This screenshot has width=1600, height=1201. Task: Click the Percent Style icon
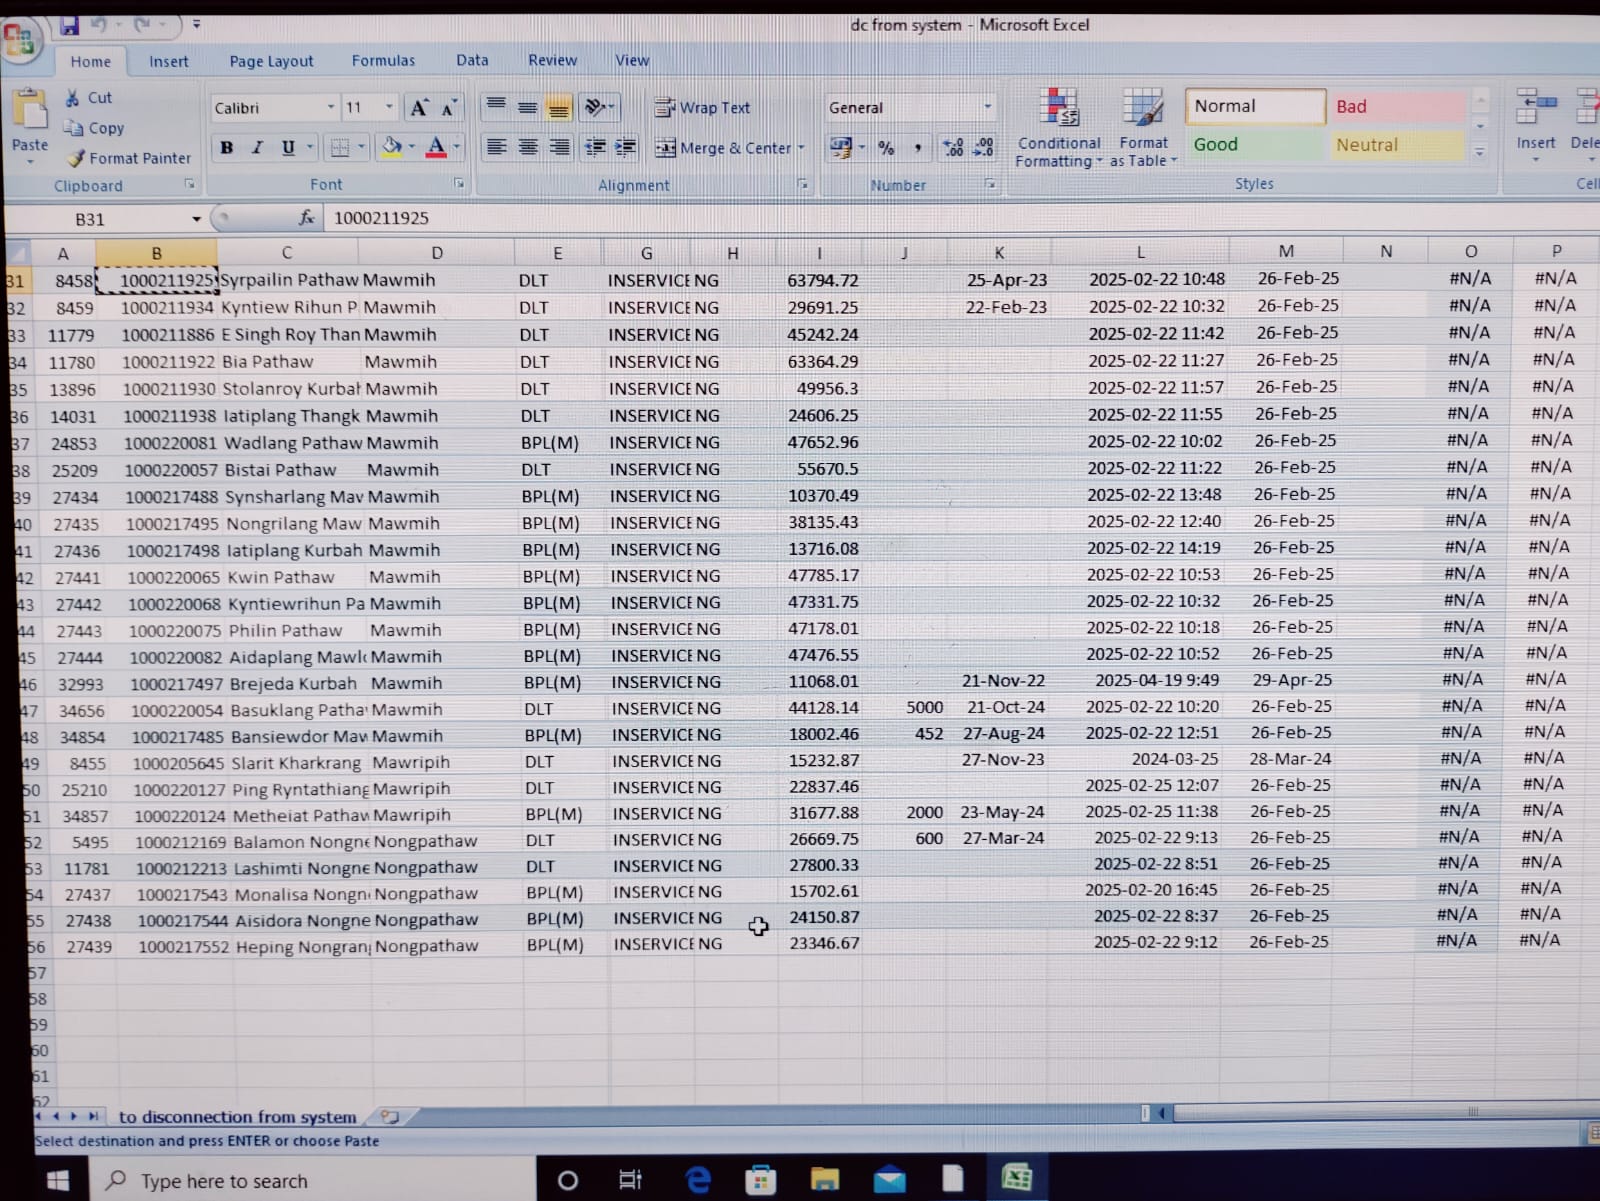pyautogui.click(x=886, y=148)
